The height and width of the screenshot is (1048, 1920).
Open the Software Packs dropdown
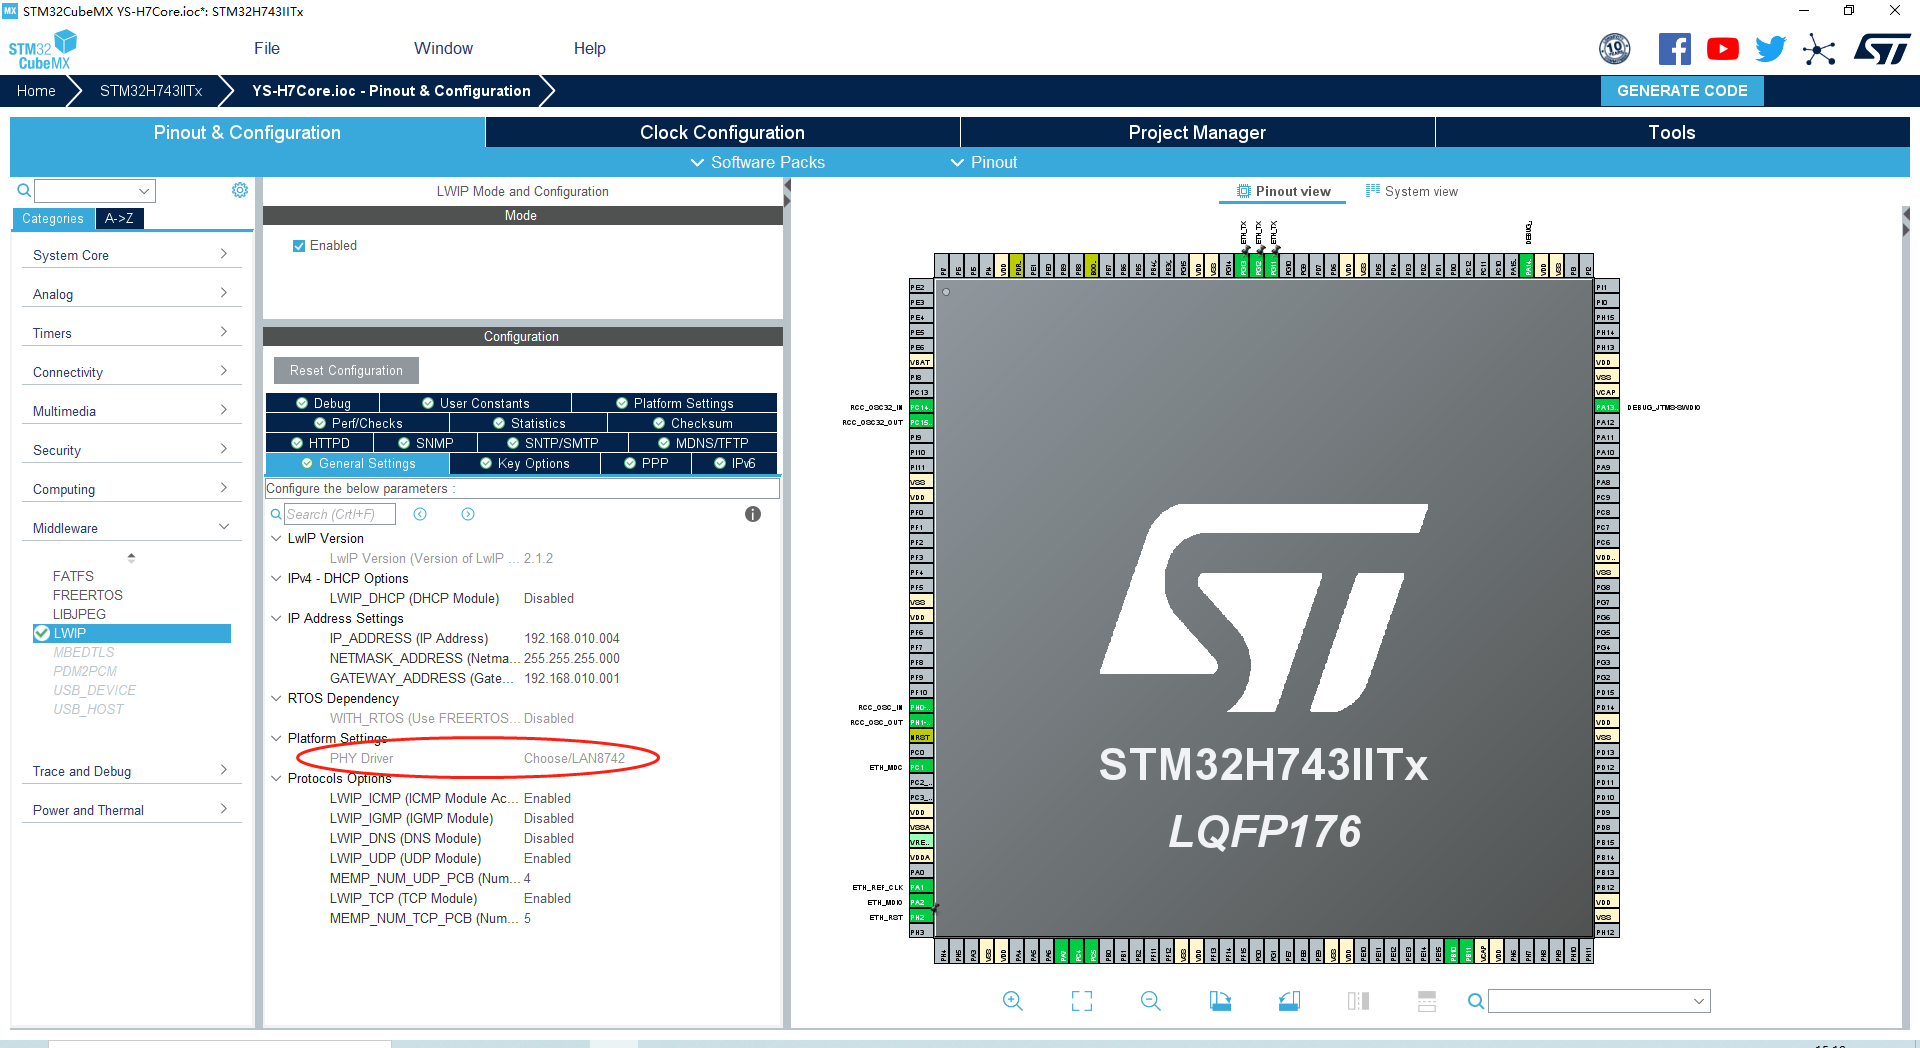(x=758, y=162)
